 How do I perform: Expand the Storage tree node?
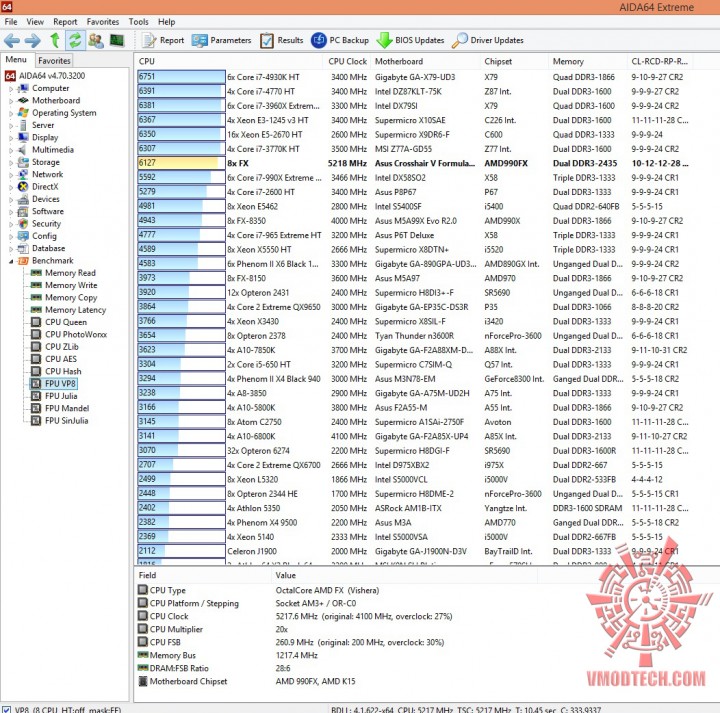click(11, 163)
